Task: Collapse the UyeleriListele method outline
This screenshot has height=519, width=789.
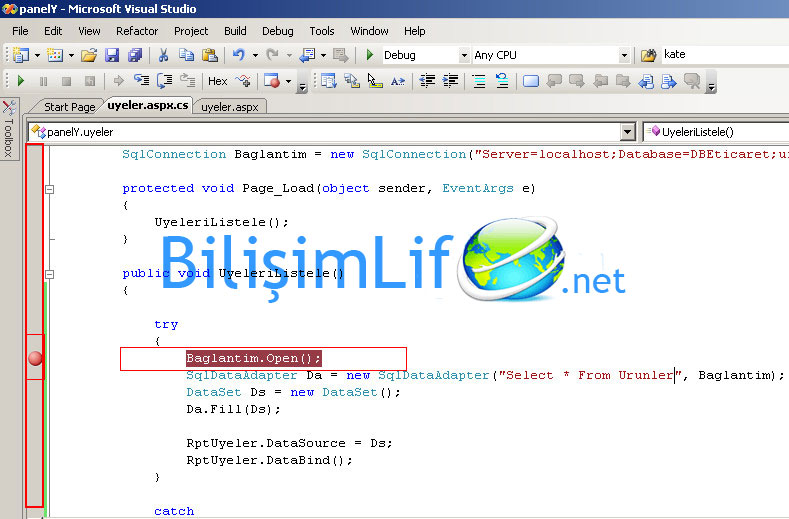Action: [49, 274]
